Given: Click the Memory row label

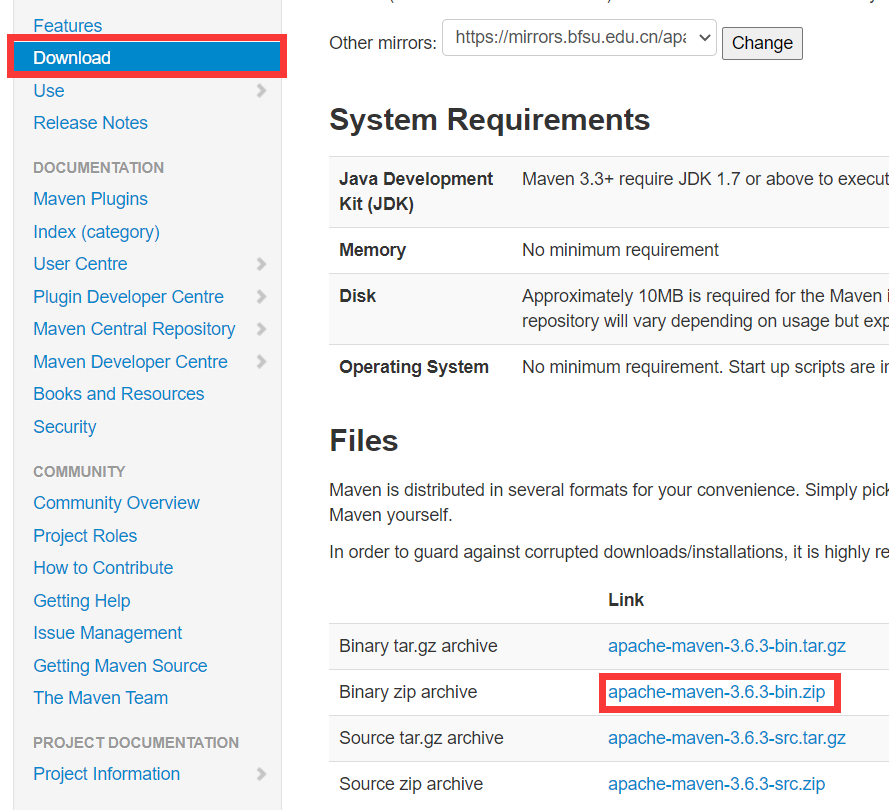Looking at the screenshot, I should click(372, 250).
